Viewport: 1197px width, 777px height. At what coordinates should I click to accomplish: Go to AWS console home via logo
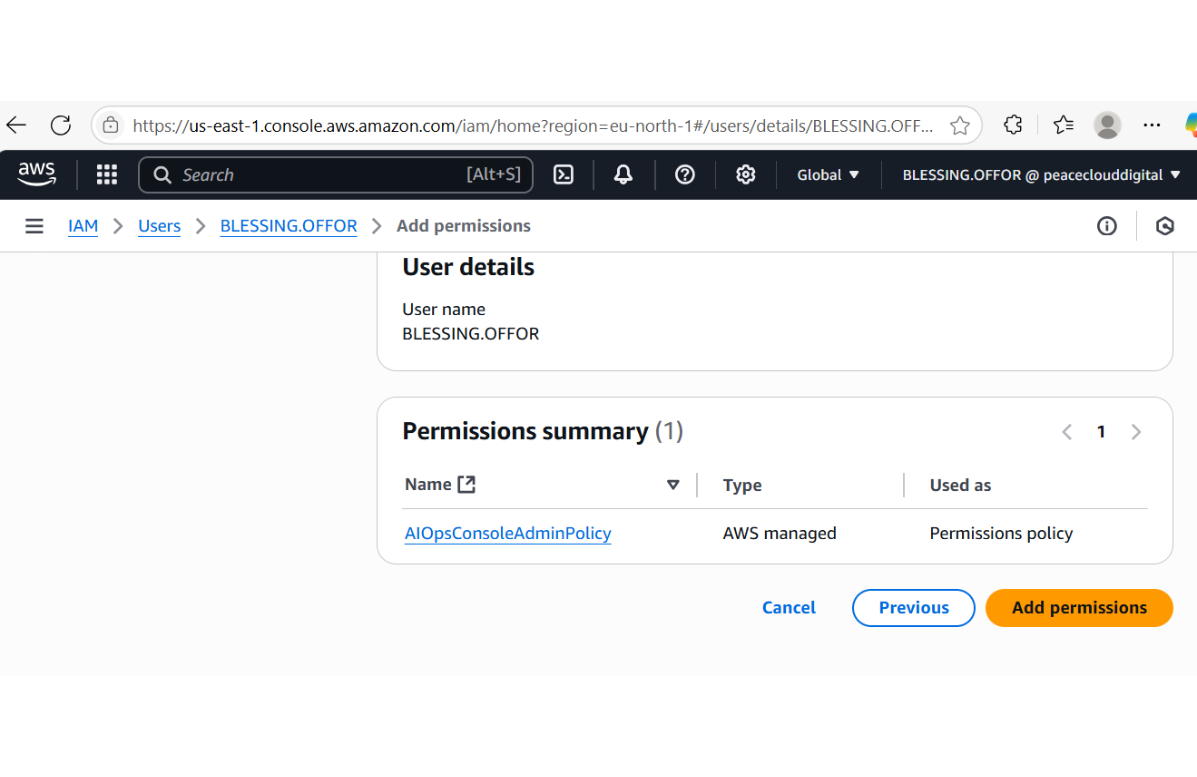pyautogui.click(x=37, y=175)
